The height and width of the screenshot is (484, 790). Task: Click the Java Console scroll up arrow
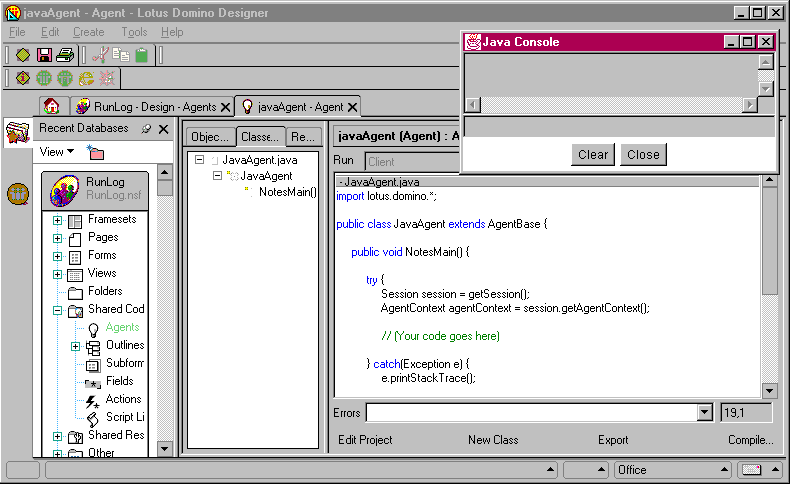pos(766,62)
